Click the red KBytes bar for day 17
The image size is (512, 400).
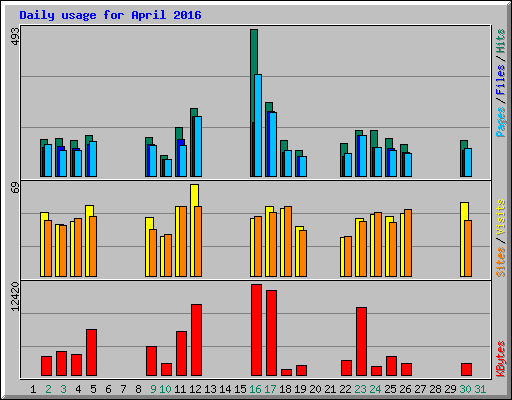pos(271,333)
